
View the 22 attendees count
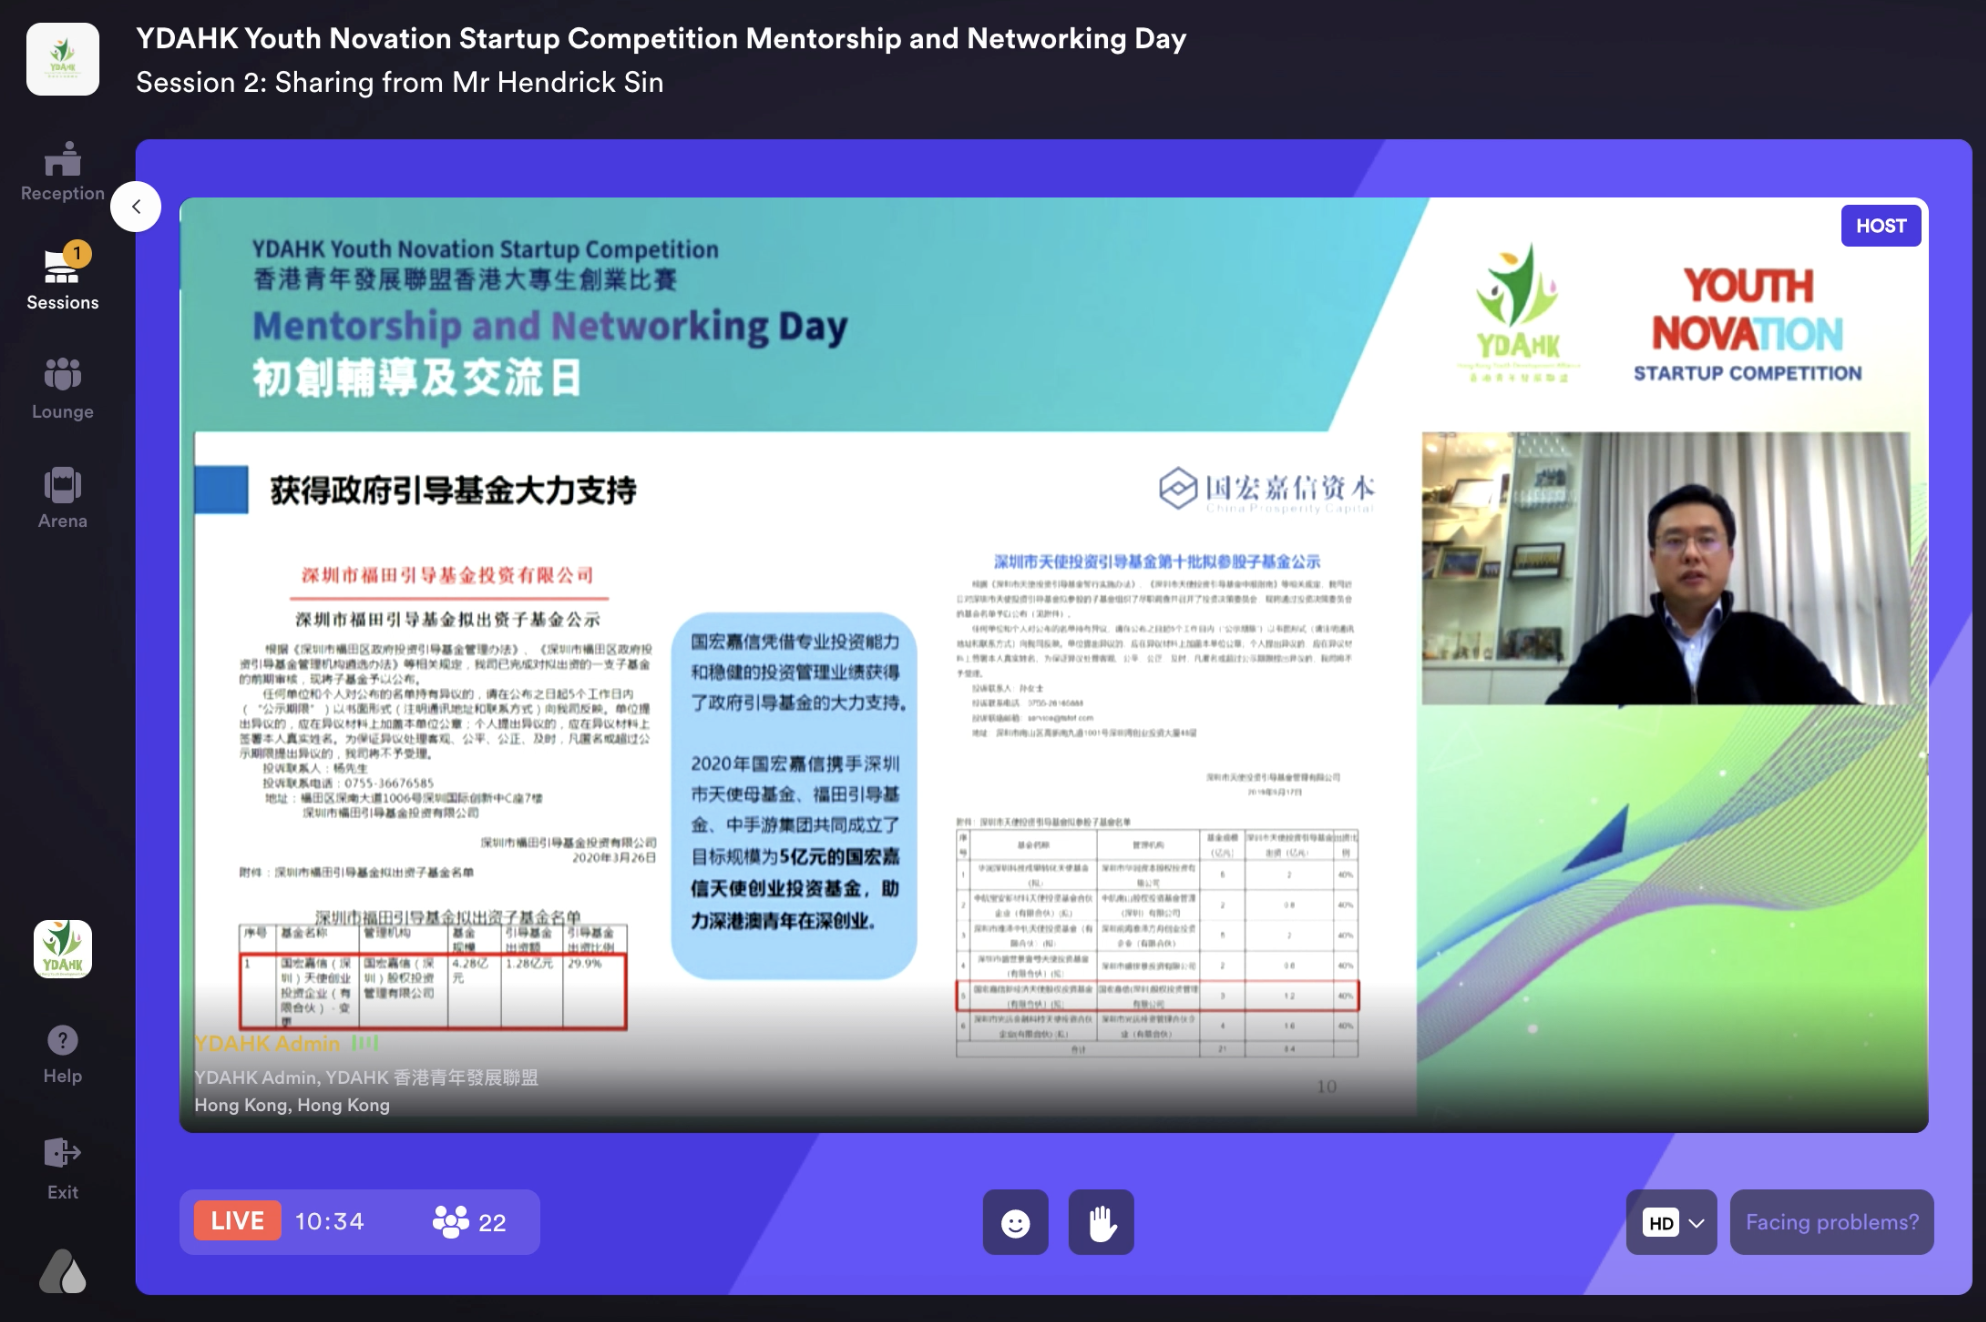click(469, 1222)
